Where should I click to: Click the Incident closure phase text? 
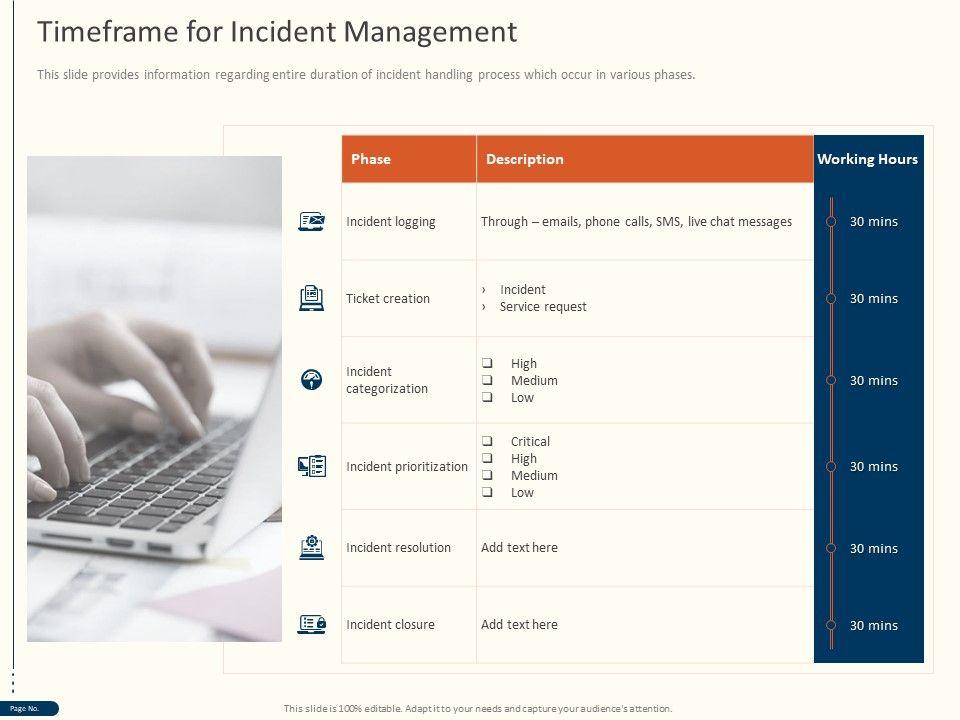click(x=390, y=624)
